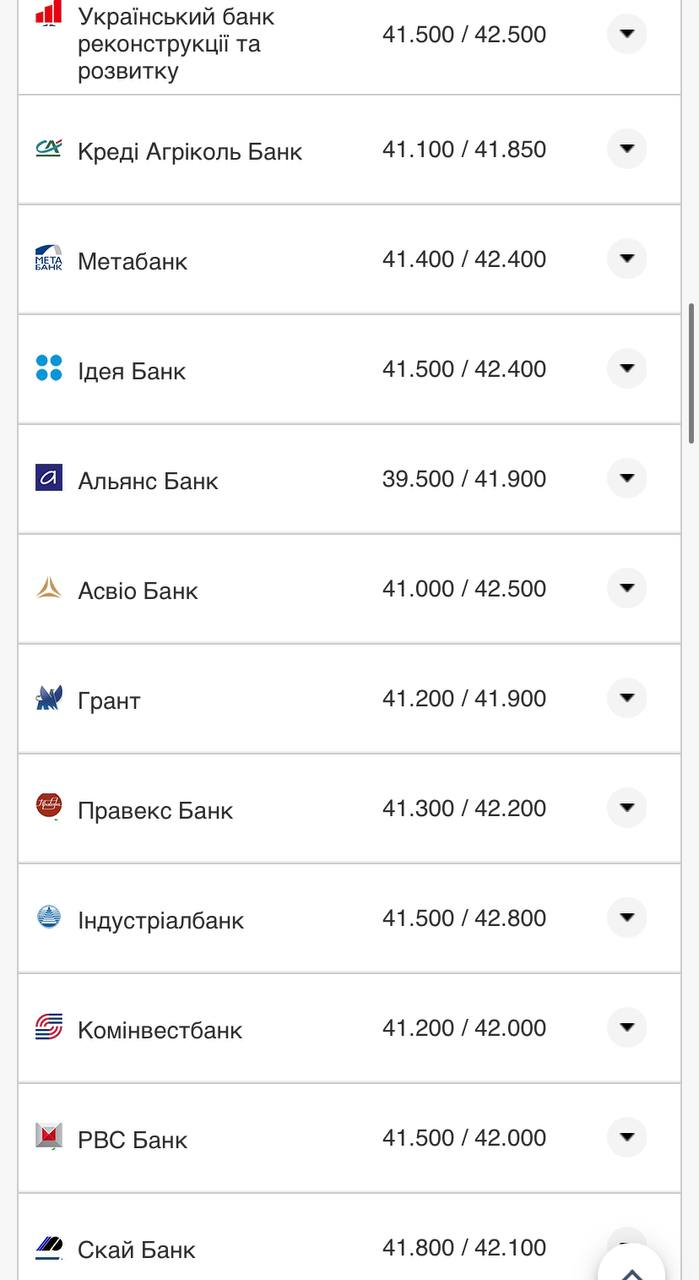Expand the Метабанк row details
This screenshot has height=1280, width=699.
point(627,259)
